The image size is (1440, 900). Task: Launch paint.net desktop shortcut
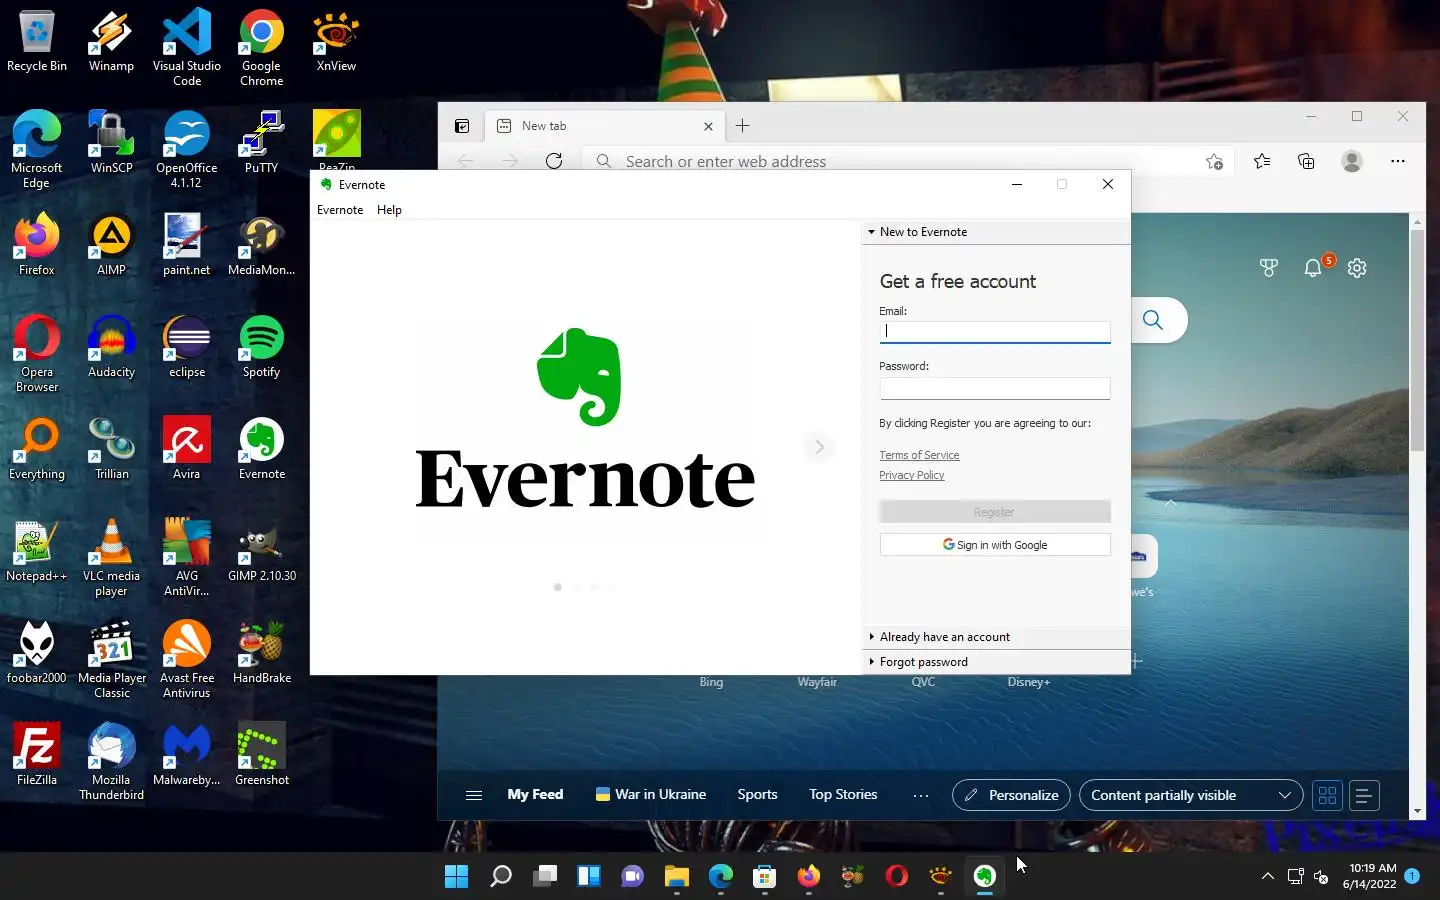coord(187,245)
